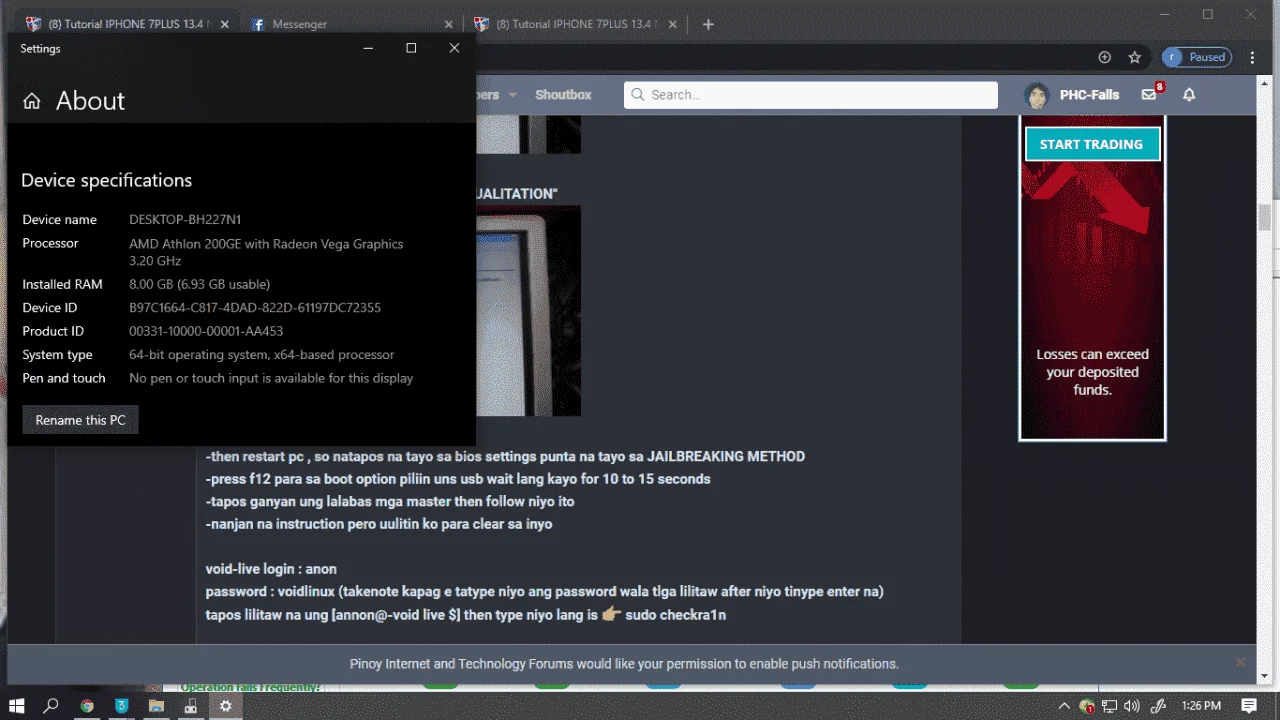This screenshot has height=720, width=1280.
Task: Open Chrome's three-dot menu
Action: pyautogui.click(x=1252, y=57)
